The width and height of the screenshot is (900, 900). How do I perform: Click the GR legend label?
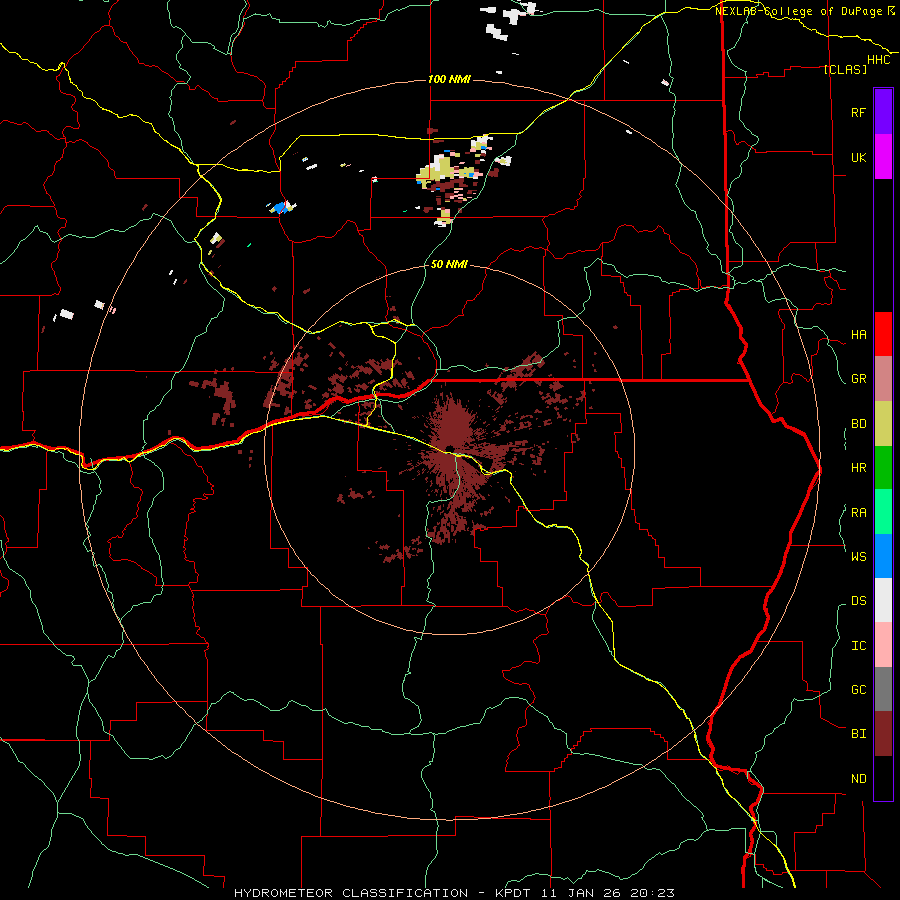click(x=858, y=379)
